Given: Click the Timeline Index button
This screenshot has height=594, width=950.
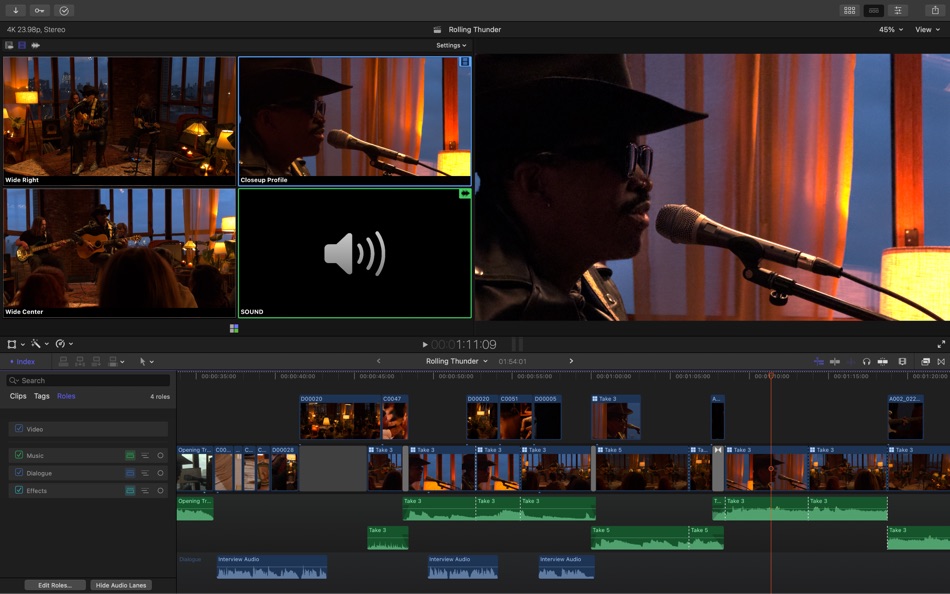Looking at the screenshot, I should click(x=24, y=361).
